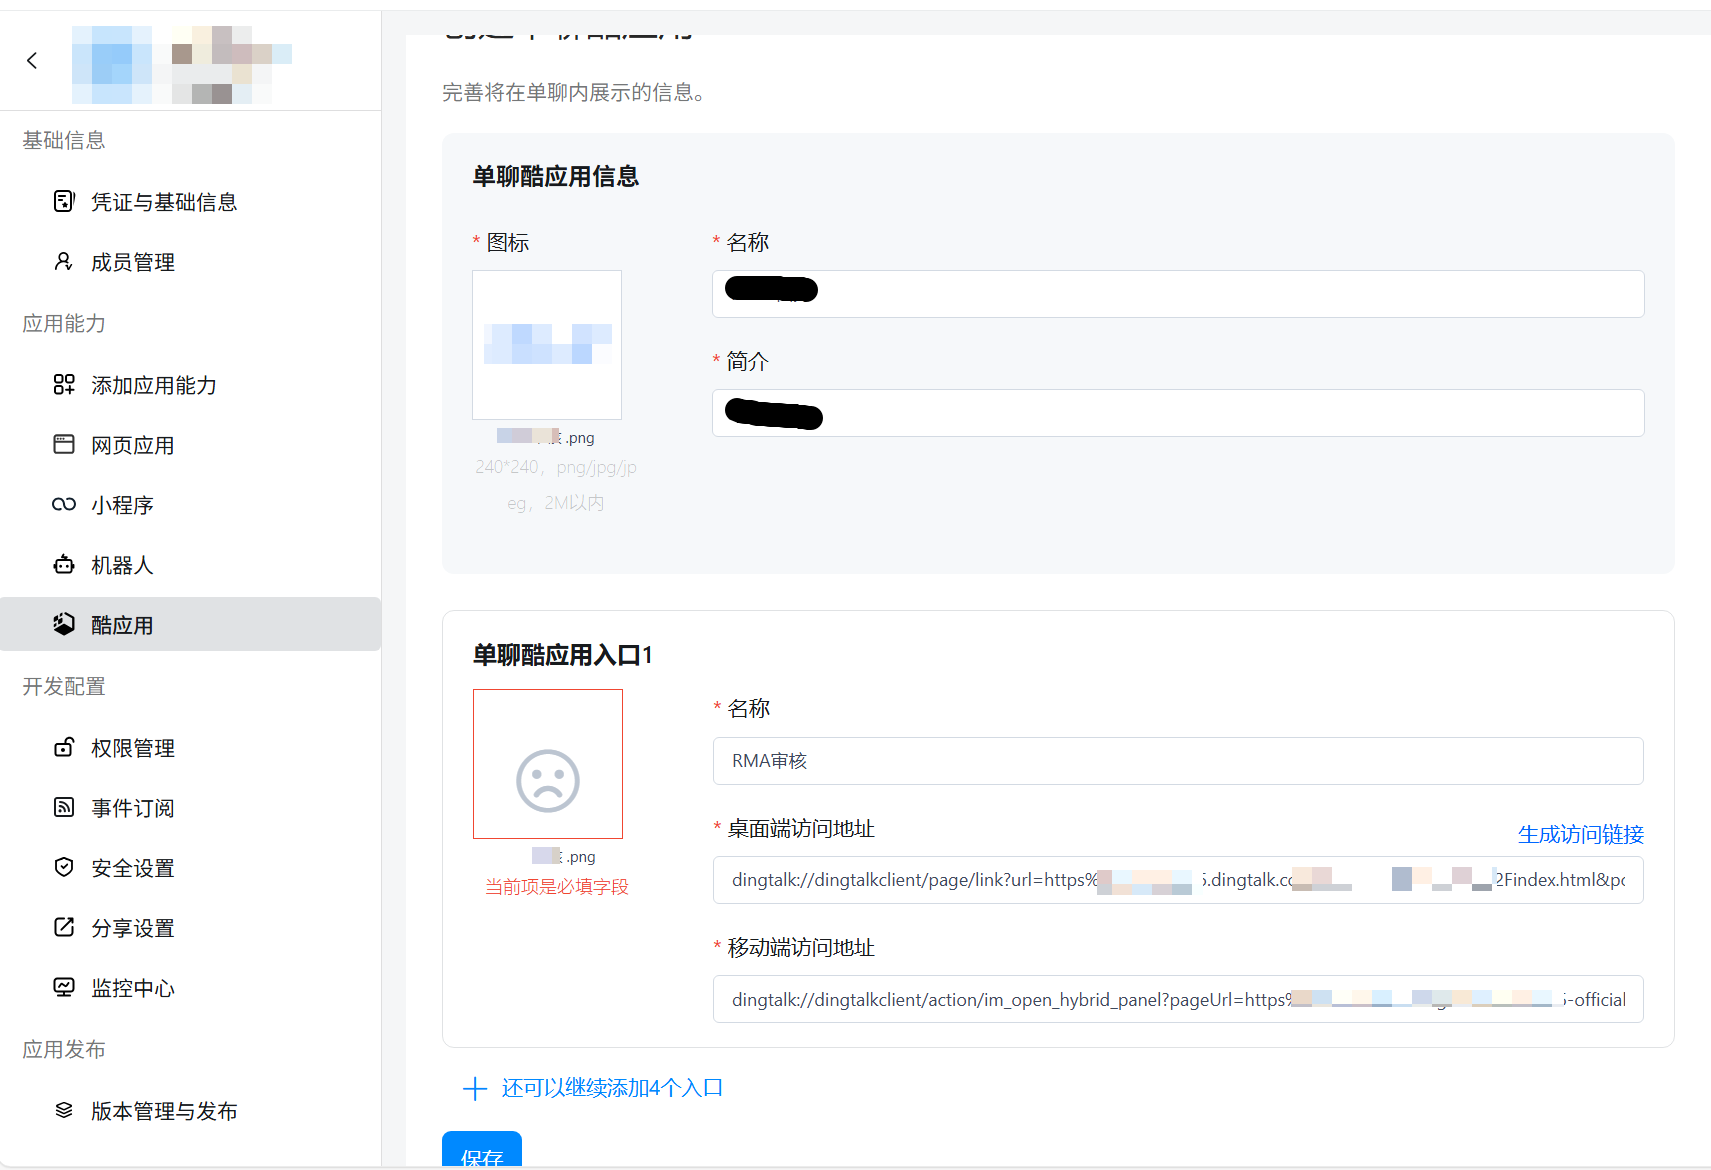The height and width of the screenshot is (1170, 1711).
Task: Click the cool app name input field
Action: (x=1178, y=294)
